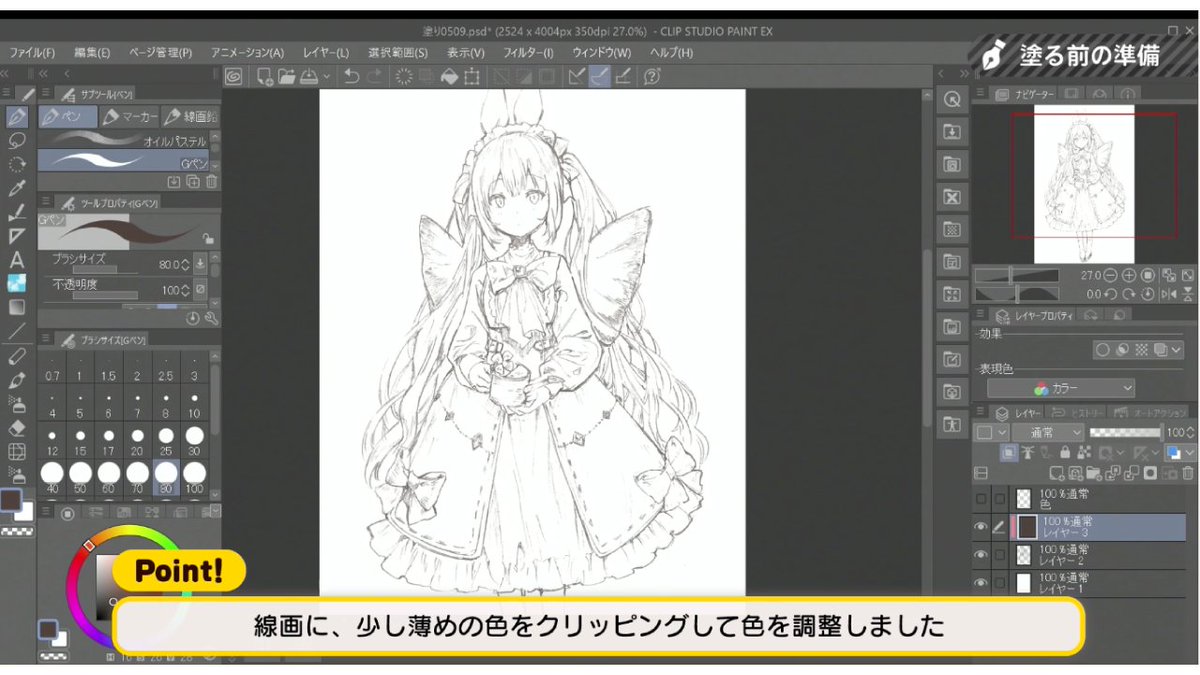Select 線画鉛 sub tool group
The image size is (1200, 675).
point(190,117)
